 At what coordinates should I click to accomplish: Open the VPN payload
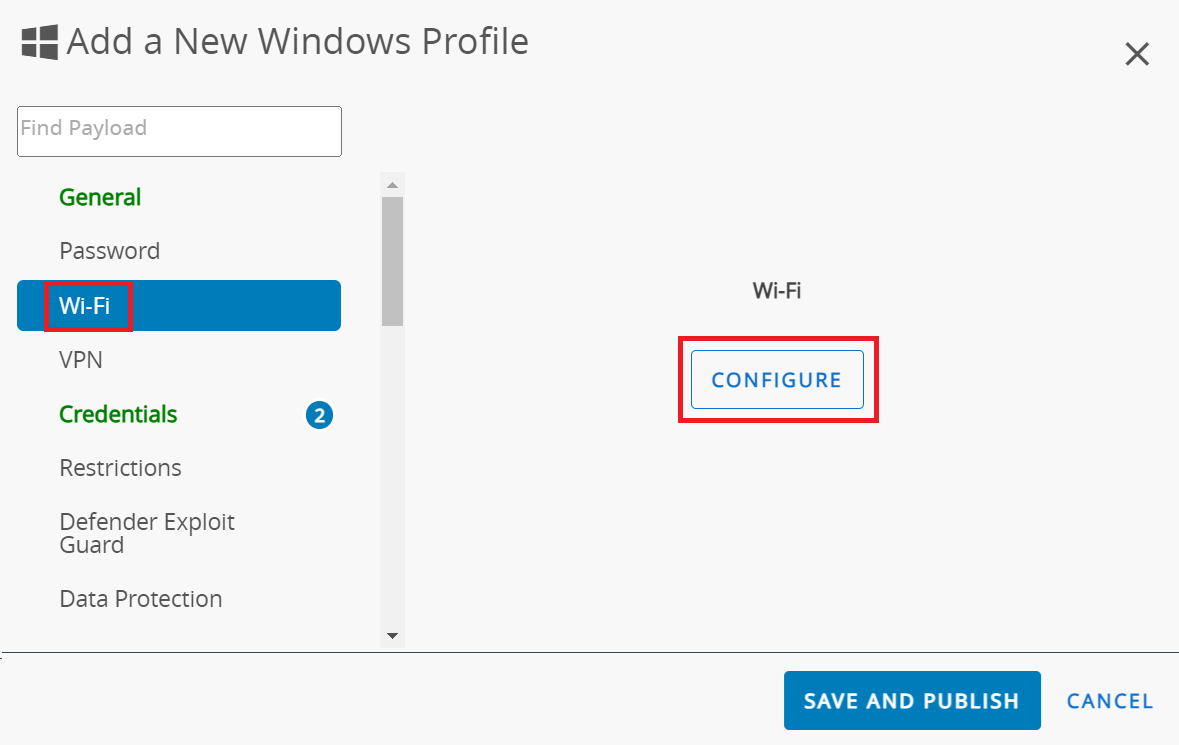point(81,359)
